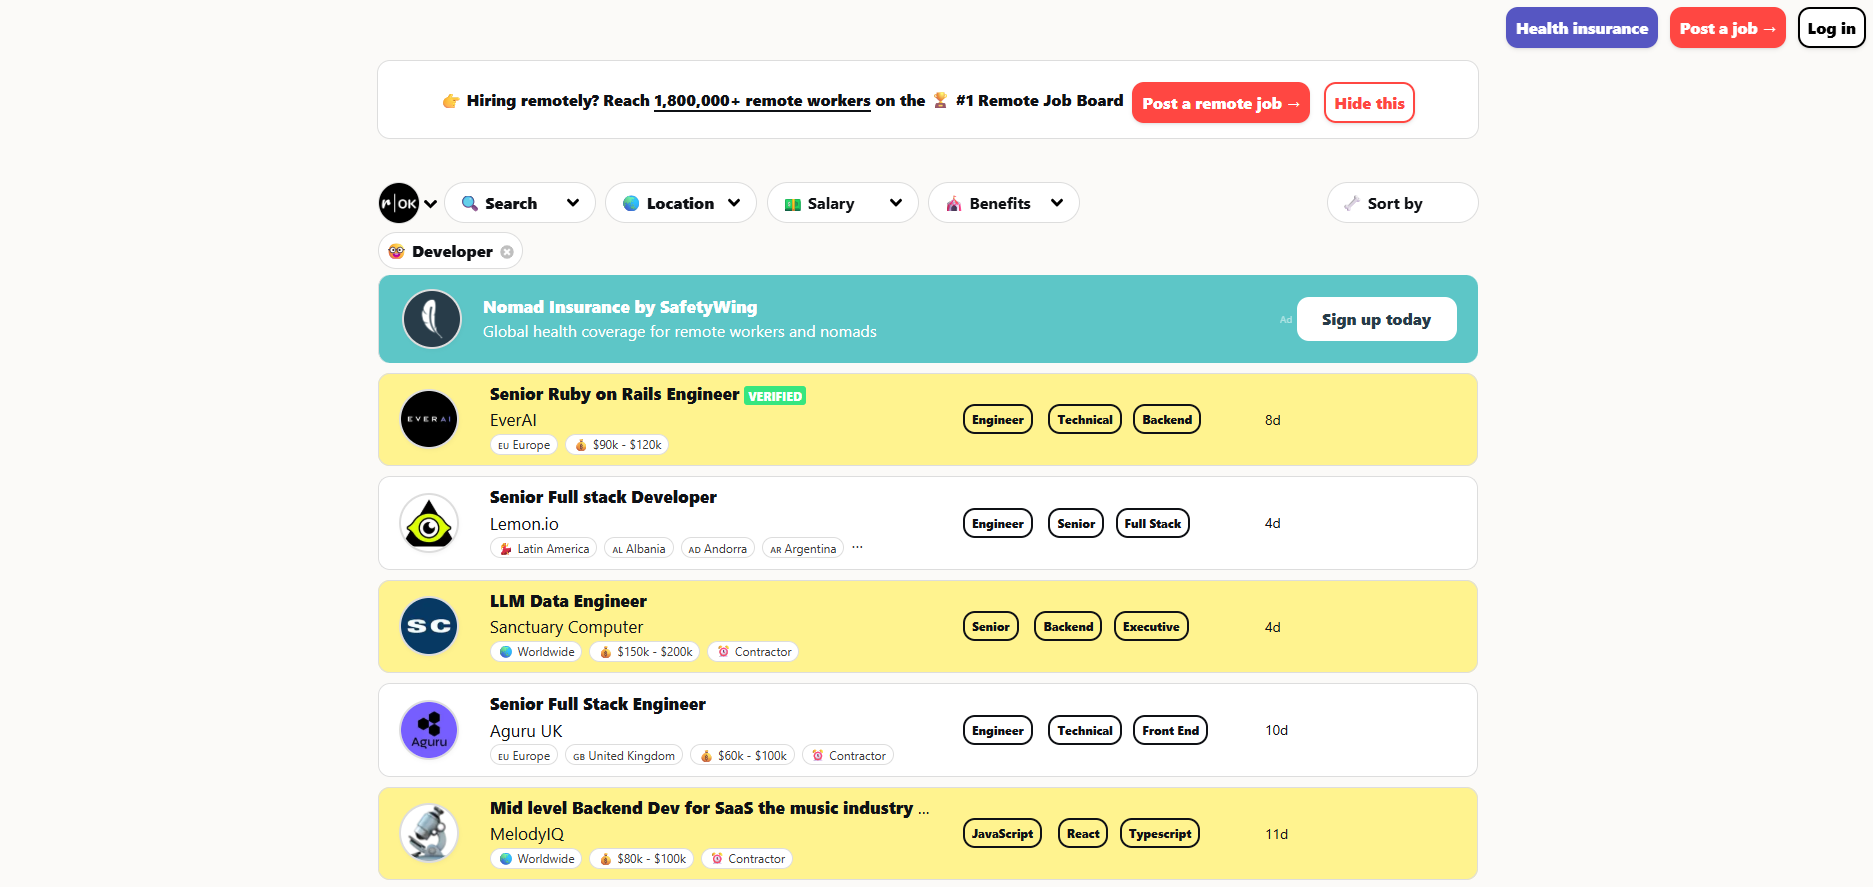This screenshot has height=887, width=1873.
Task: Click the $150k - $200k salary chip
Action: coord(645,652)
